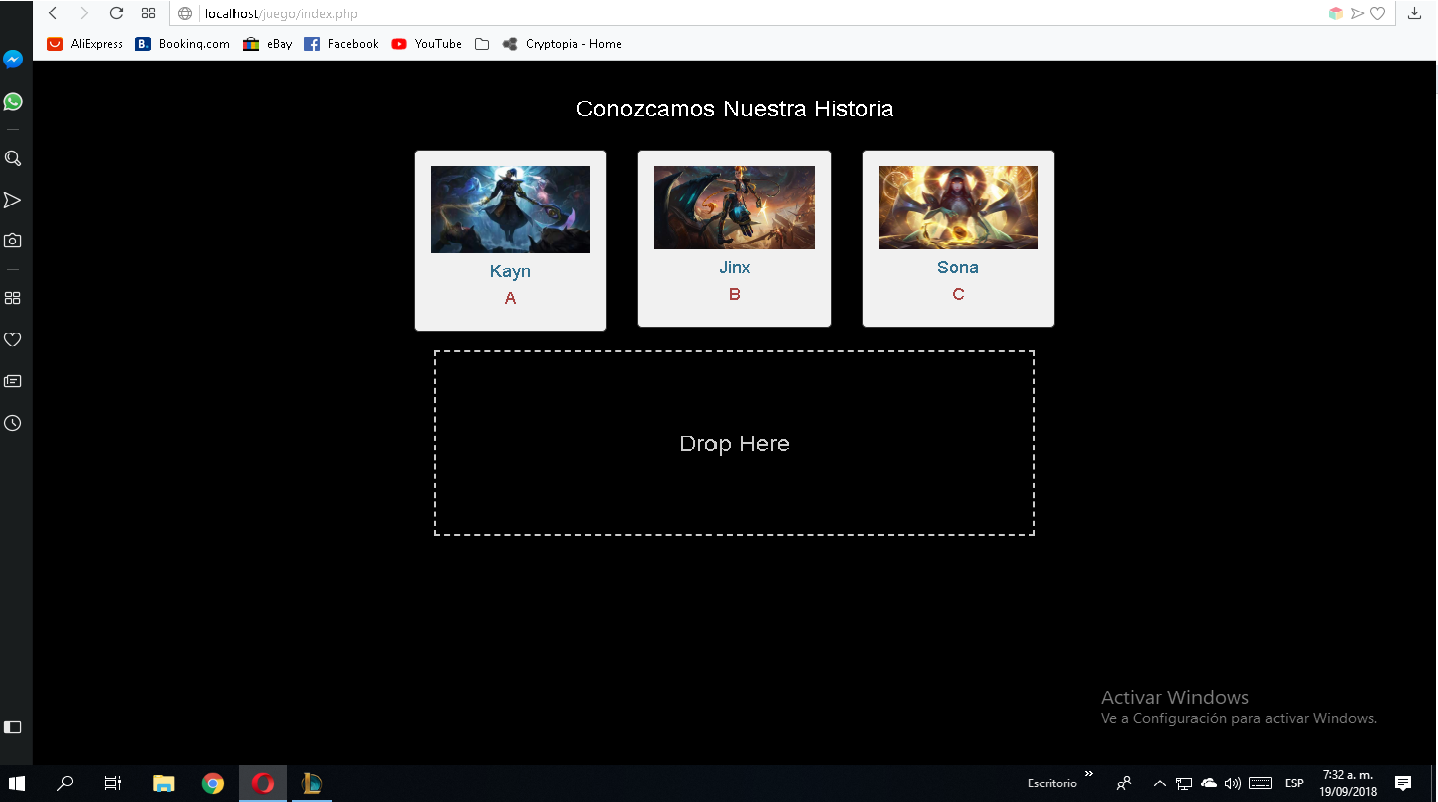Open Messenger in Opera sidebar

coord(13,59)
